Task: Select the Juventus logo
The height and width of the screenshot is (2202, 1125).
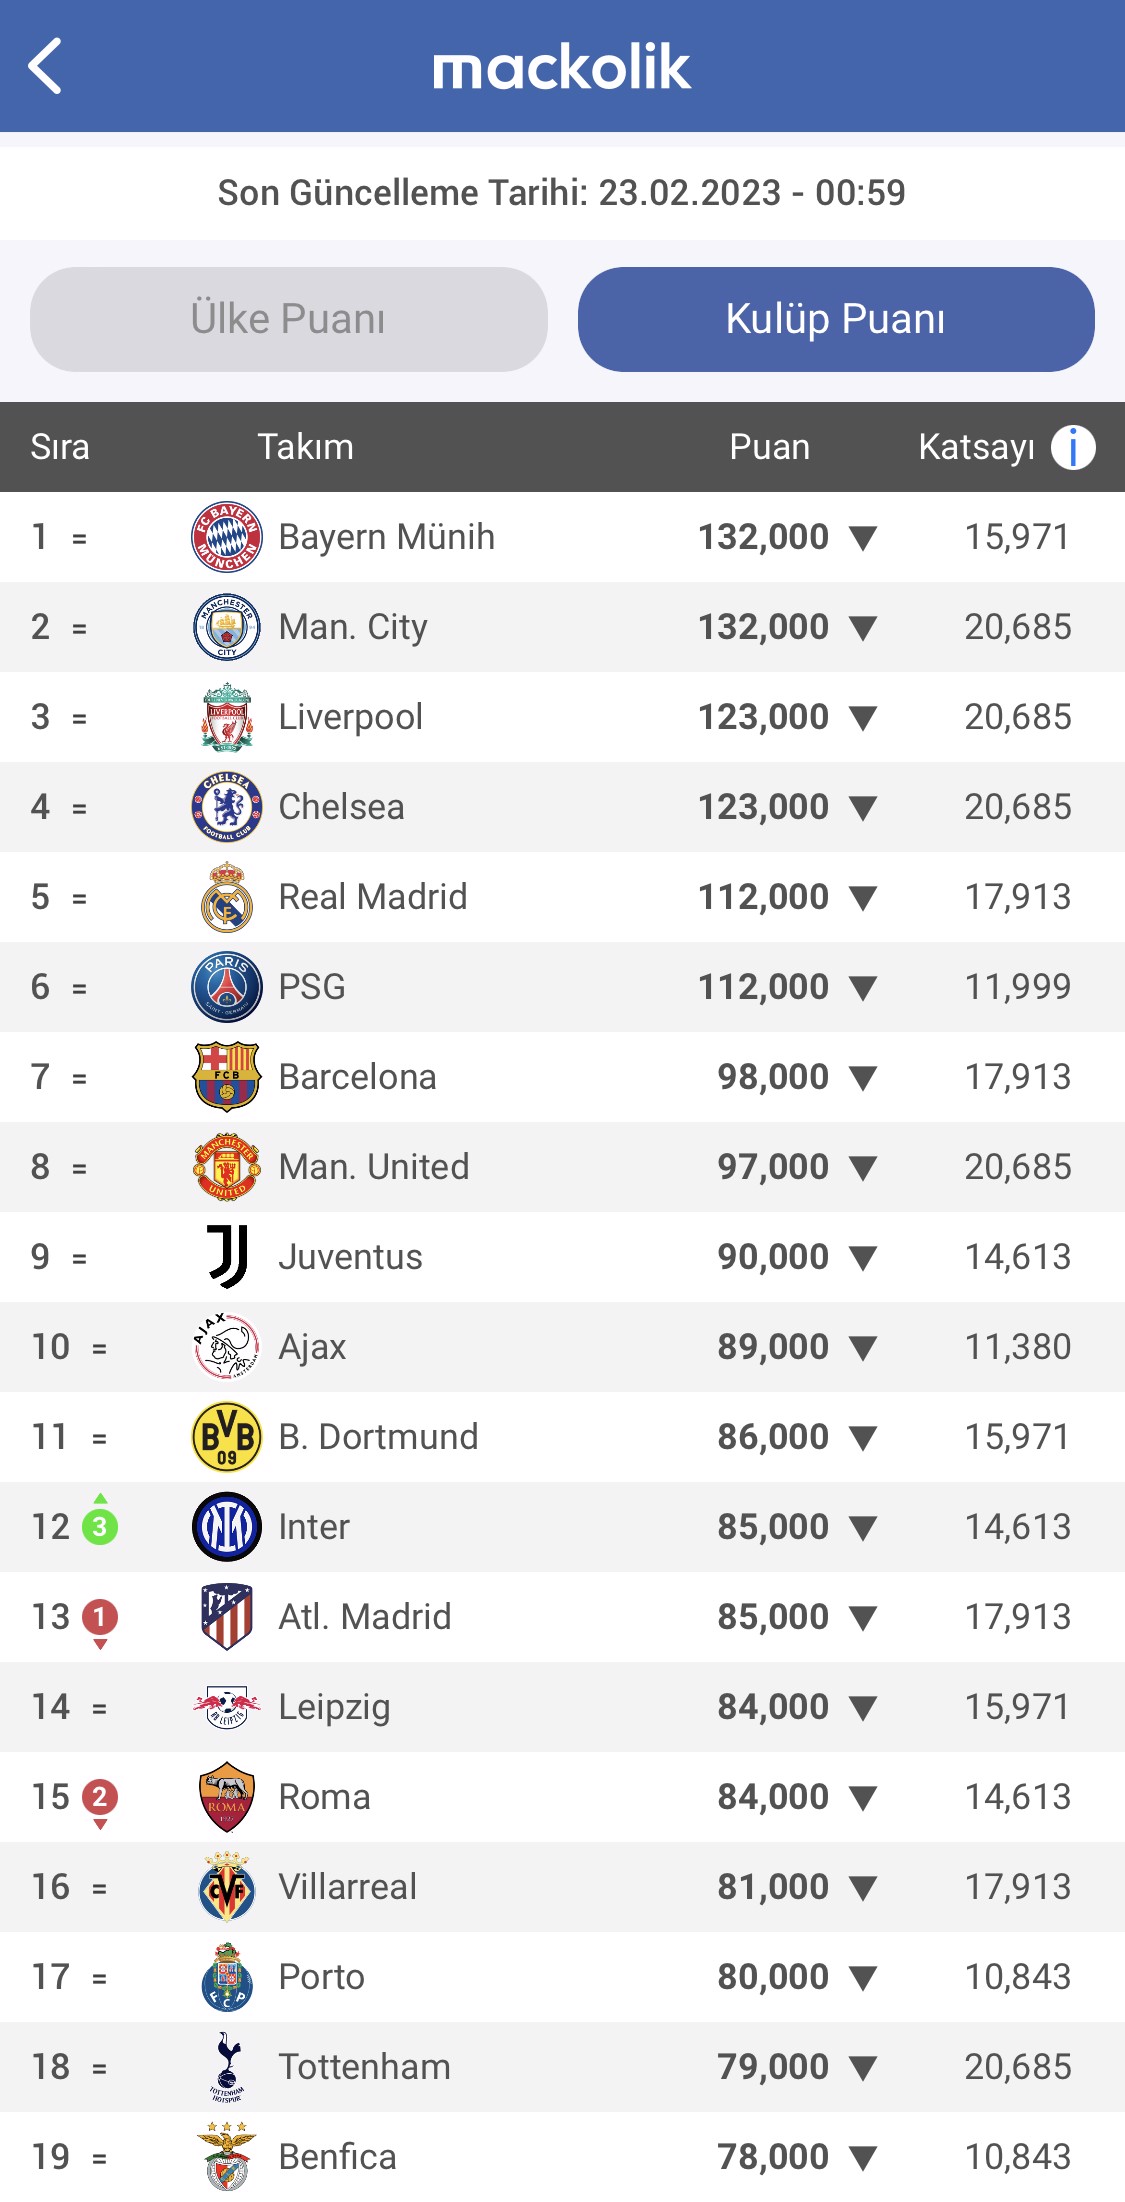Action: pyautogui.click(x=226, y=1256)
